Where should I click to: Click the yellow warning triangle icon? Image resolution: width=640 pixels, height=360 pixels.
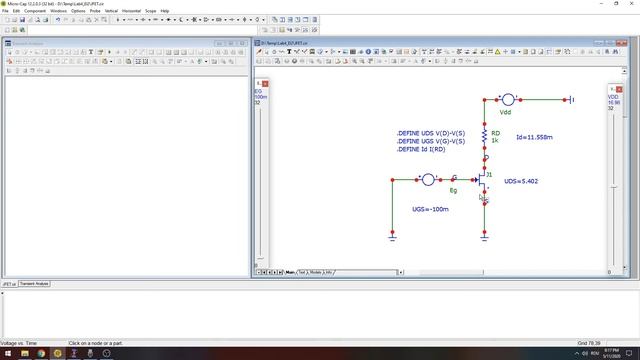pos(497,52)
